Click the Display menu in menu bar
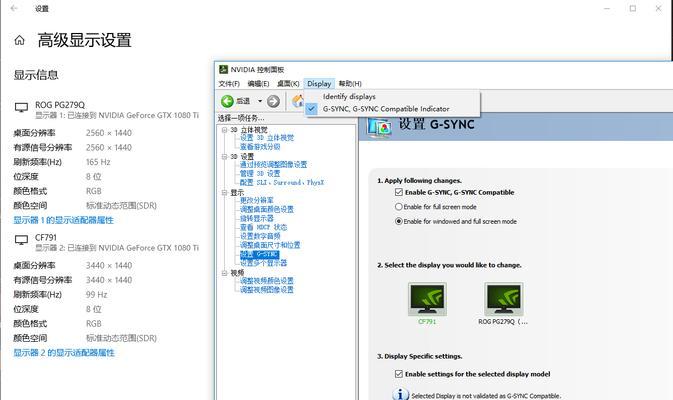673x400 pixels. [319, 84]
